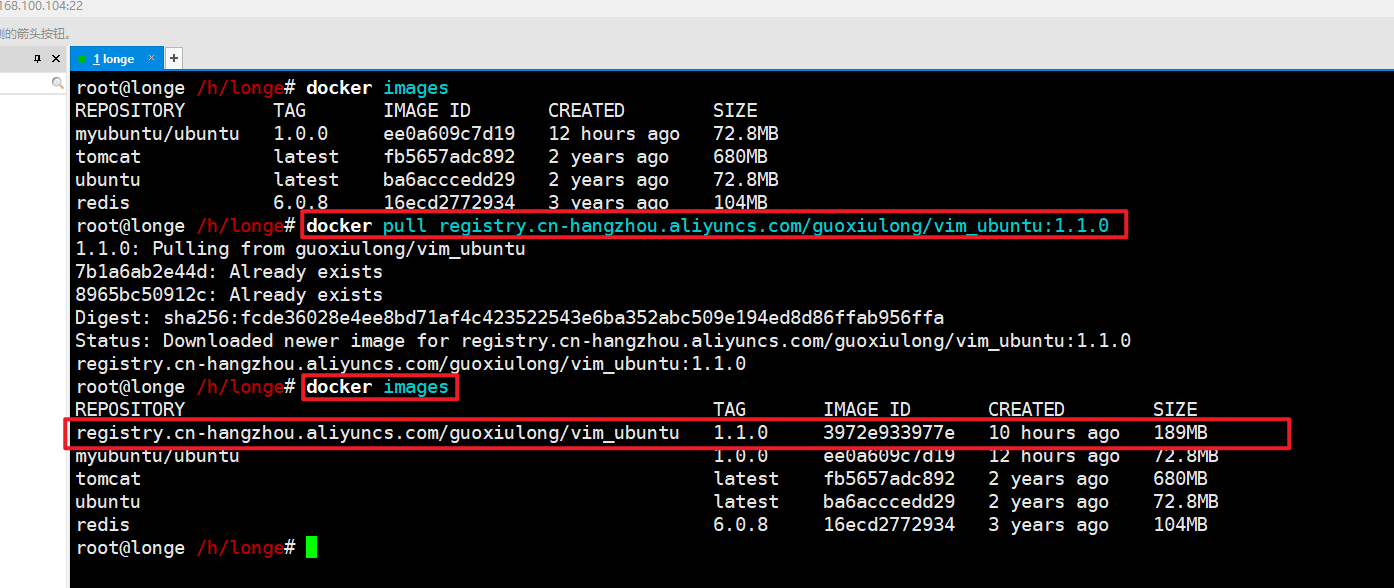Click the green connection status dot on tab

[x=82, y=59]
